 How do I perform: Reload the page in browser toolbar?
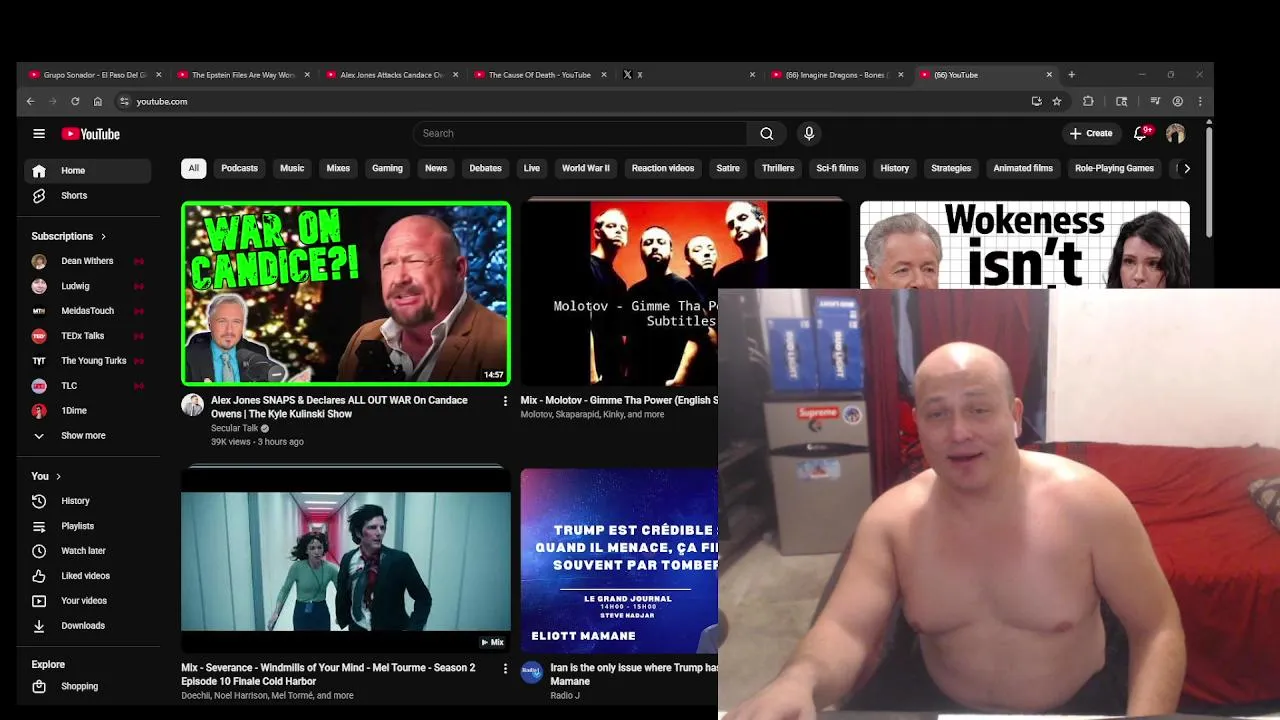(x=75, y=101)
